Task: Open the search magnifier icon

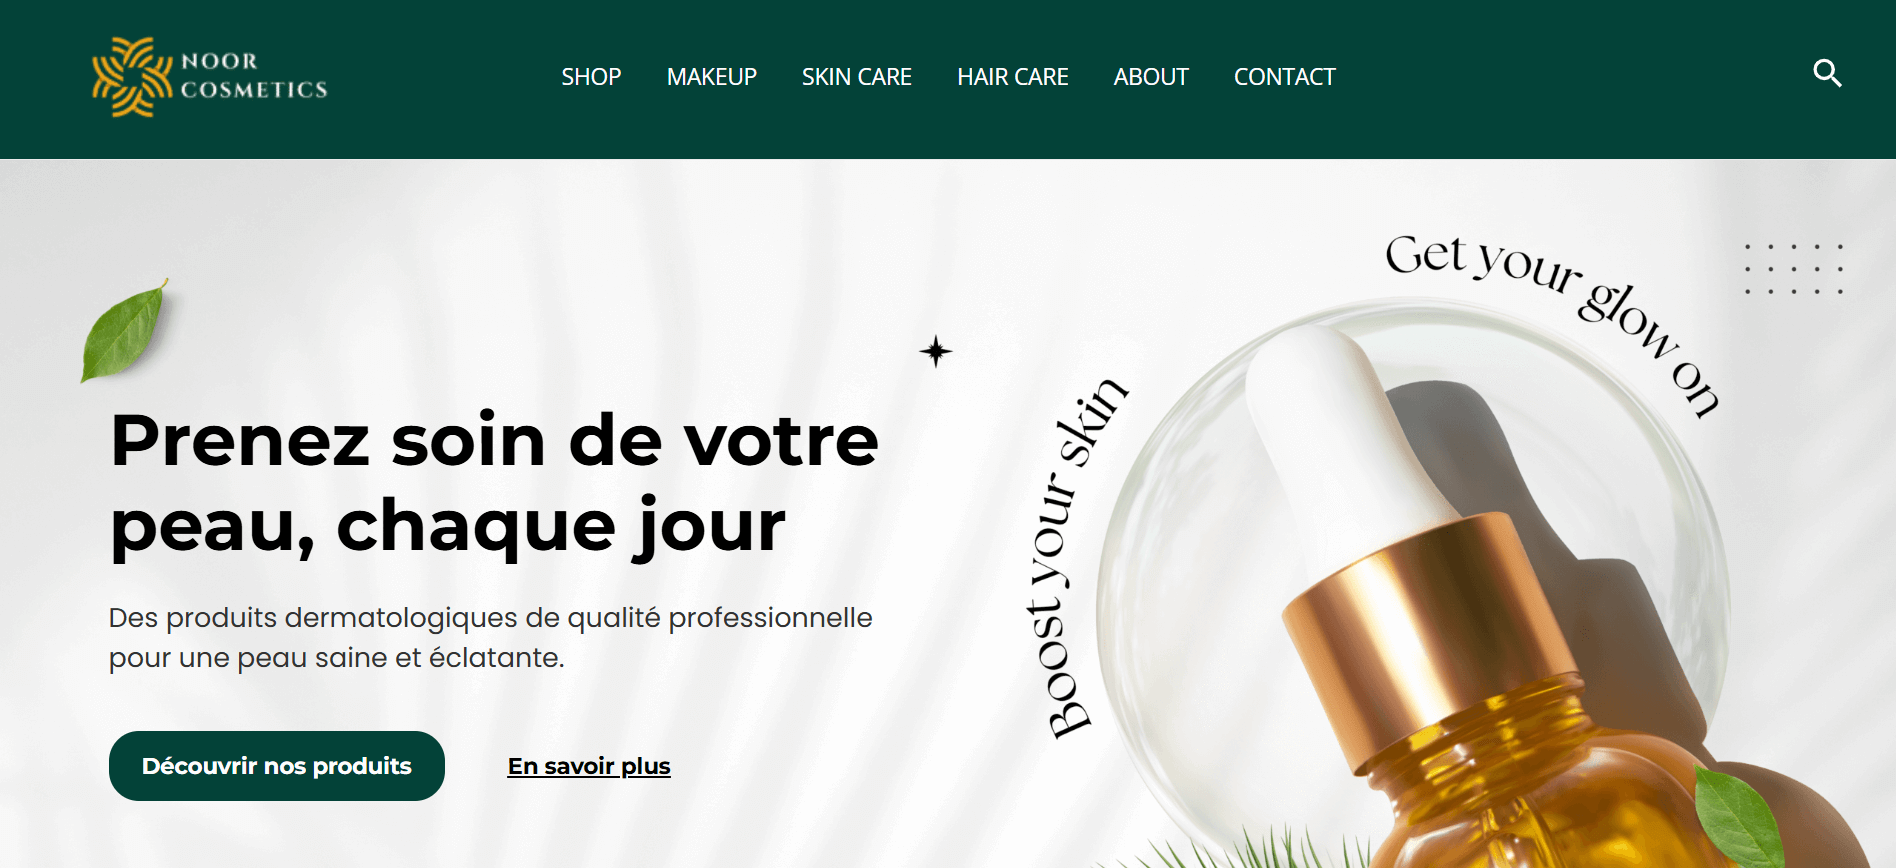Action: 1827,73
